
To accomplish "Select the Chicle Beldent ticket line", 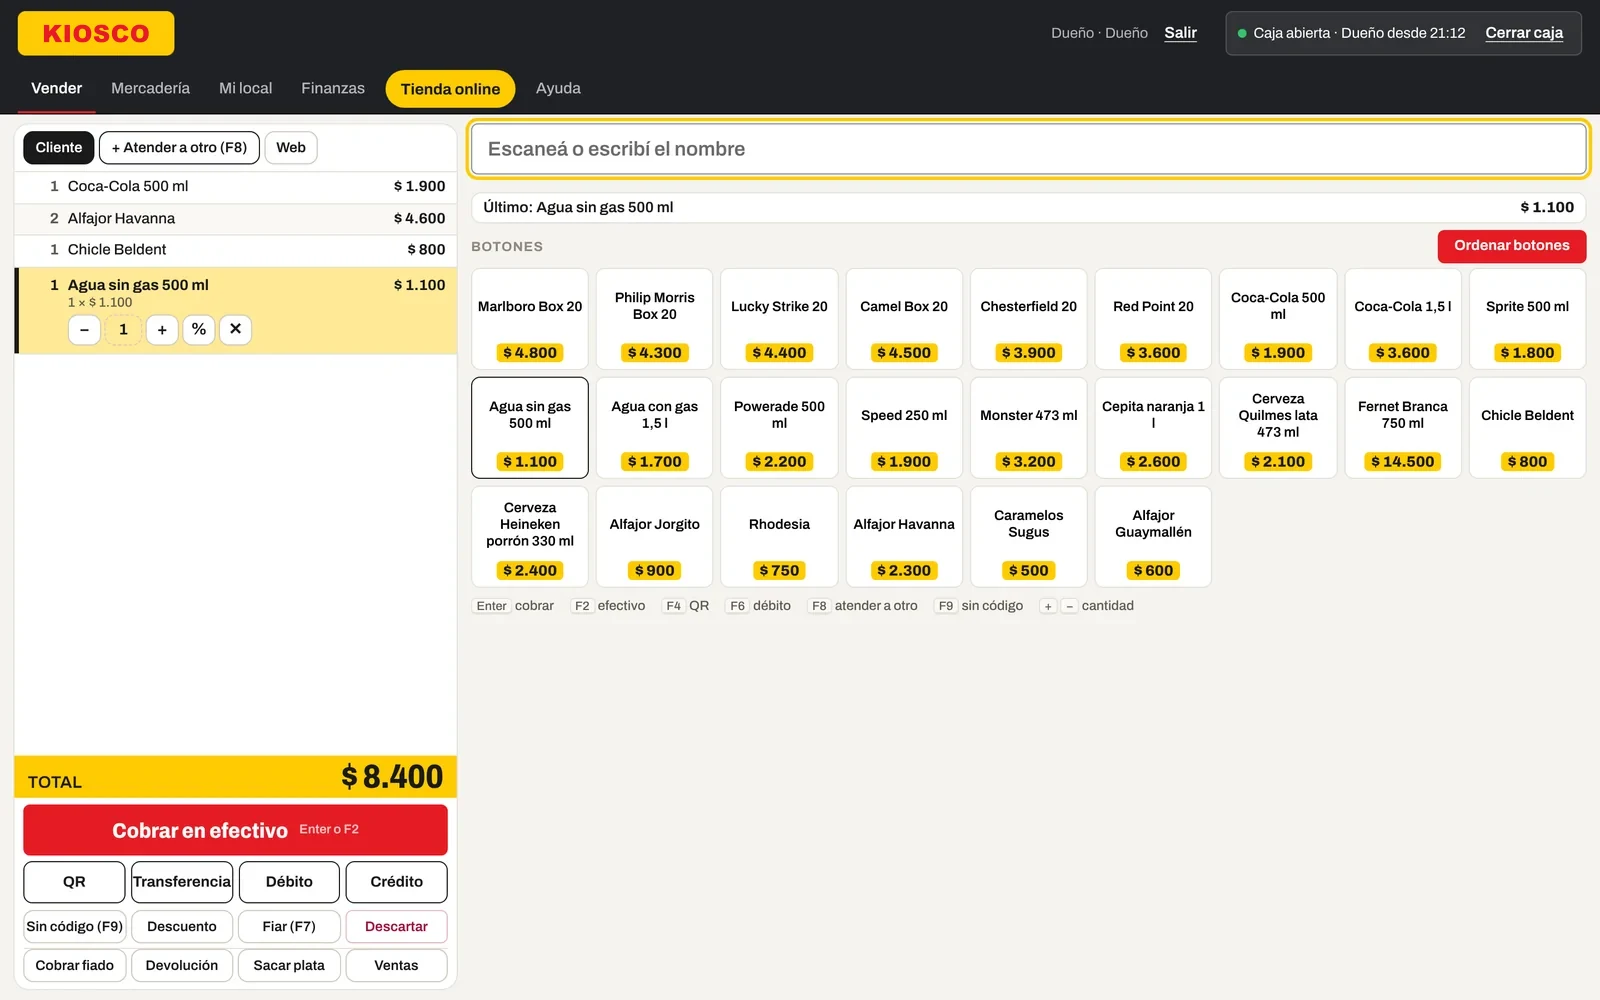I will pyautogui.click(x=236, y=250).
